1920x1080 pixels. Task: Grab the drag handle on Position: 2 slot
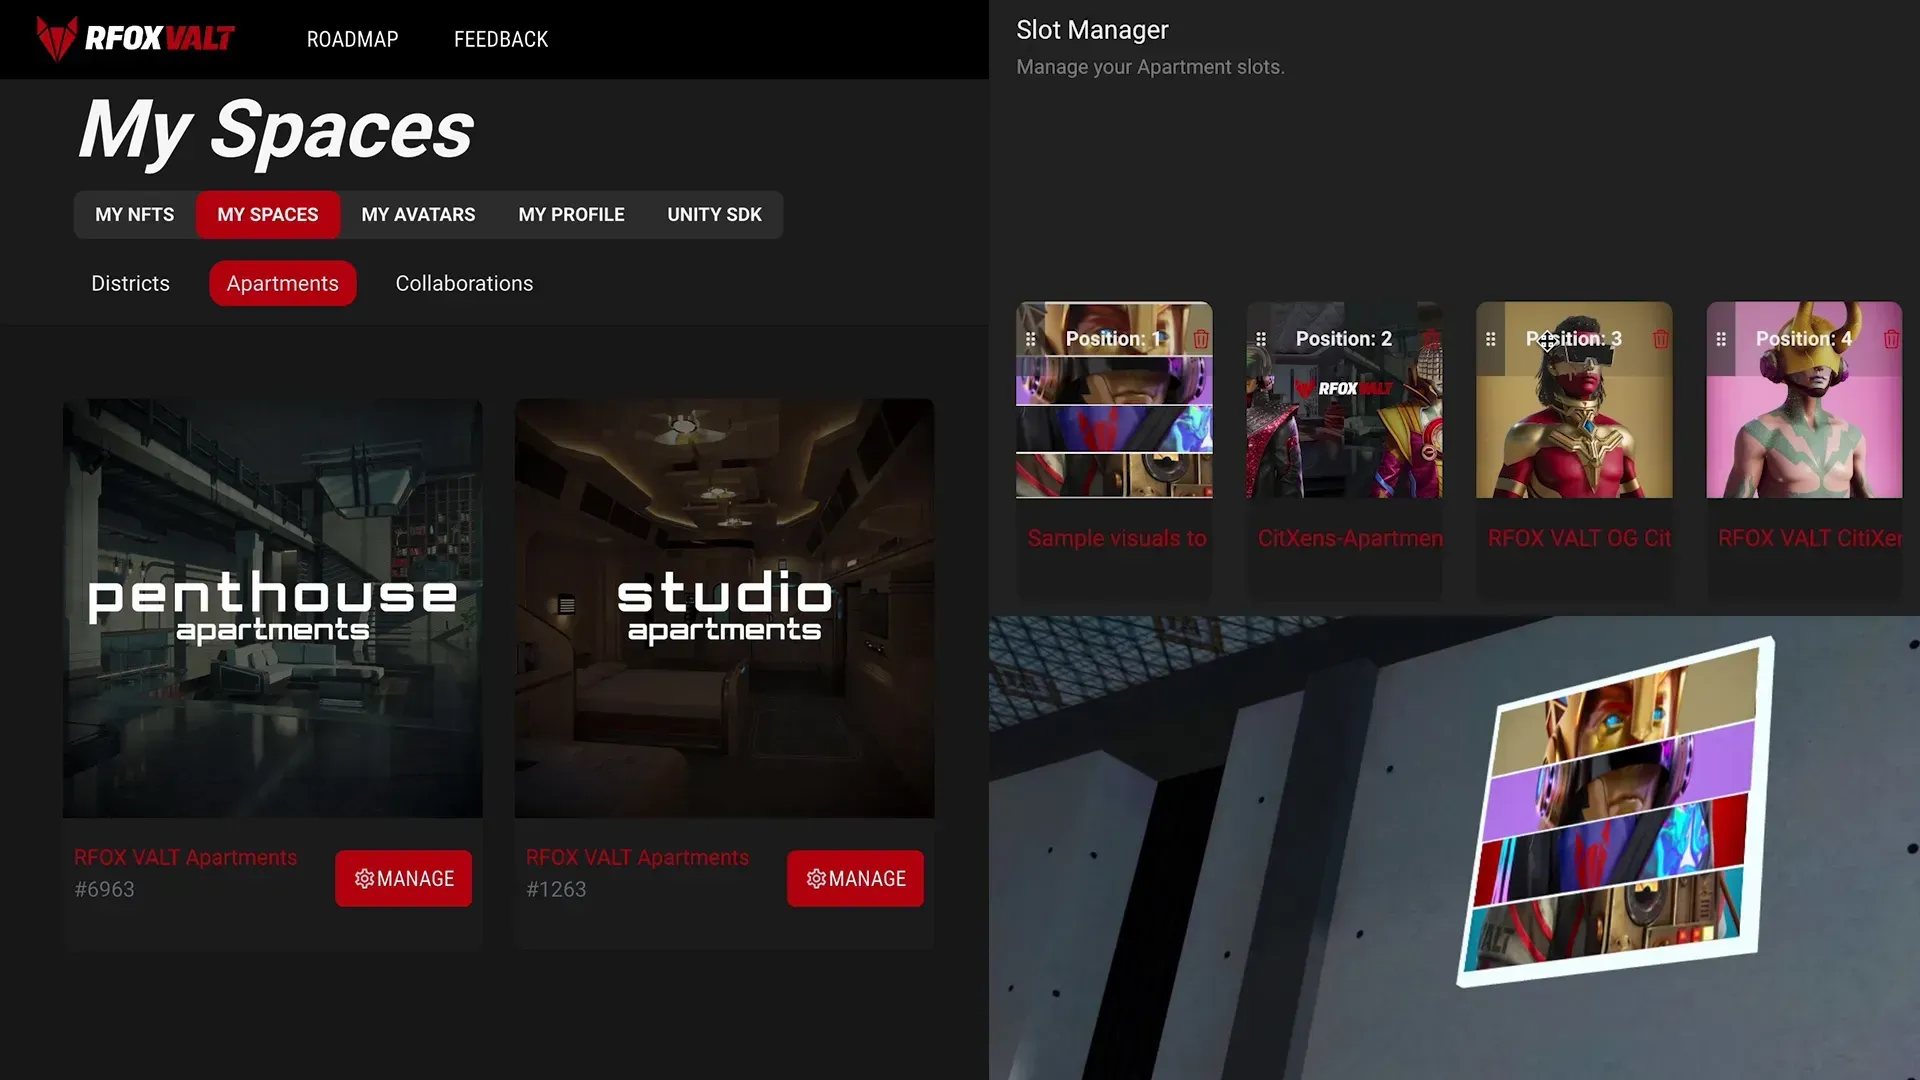coord(1261,339)
